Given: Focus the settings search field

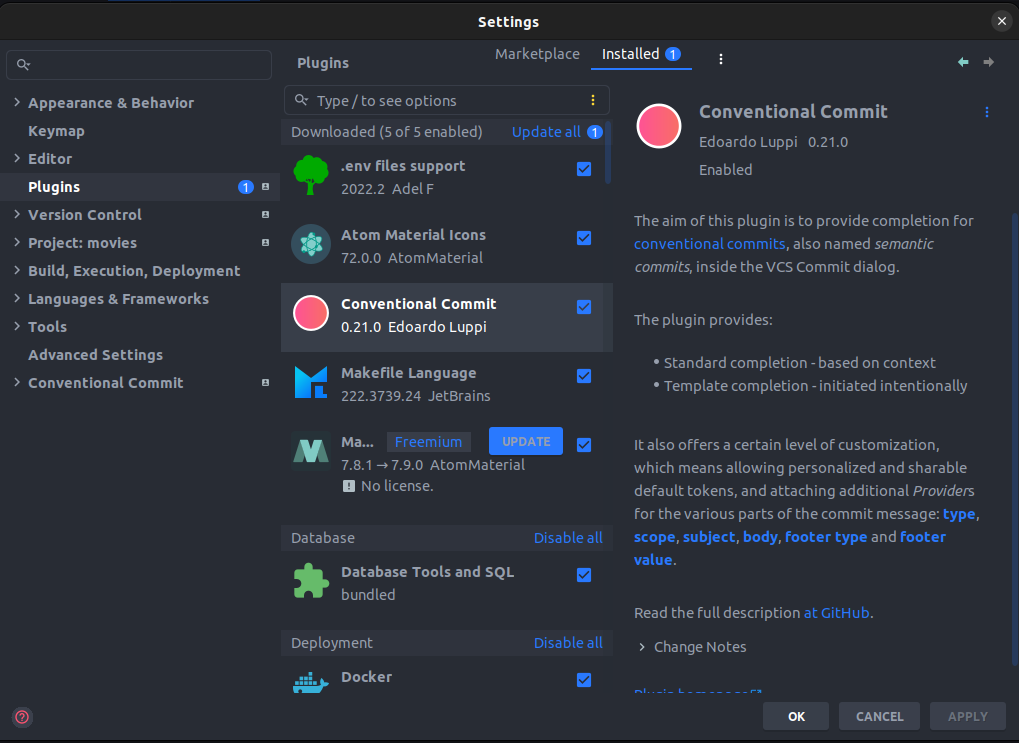Looking at the screenshot, I should (x=139, y=64).
